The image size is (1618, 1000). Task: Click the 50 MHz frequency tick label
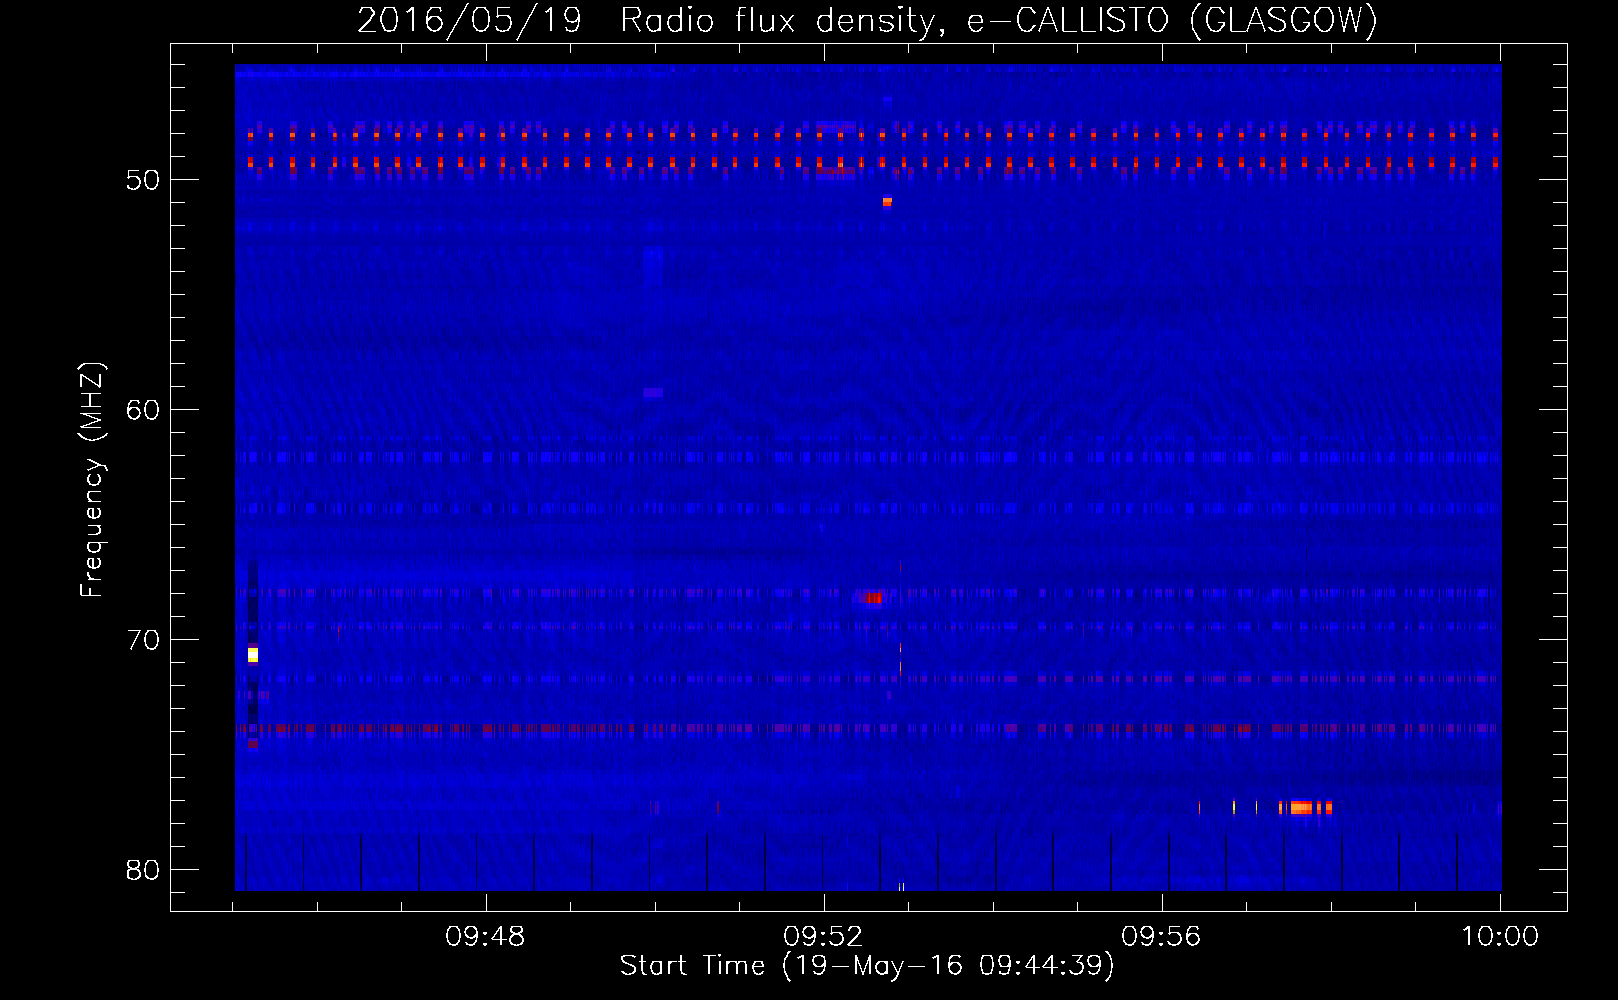tap(143, 180)
